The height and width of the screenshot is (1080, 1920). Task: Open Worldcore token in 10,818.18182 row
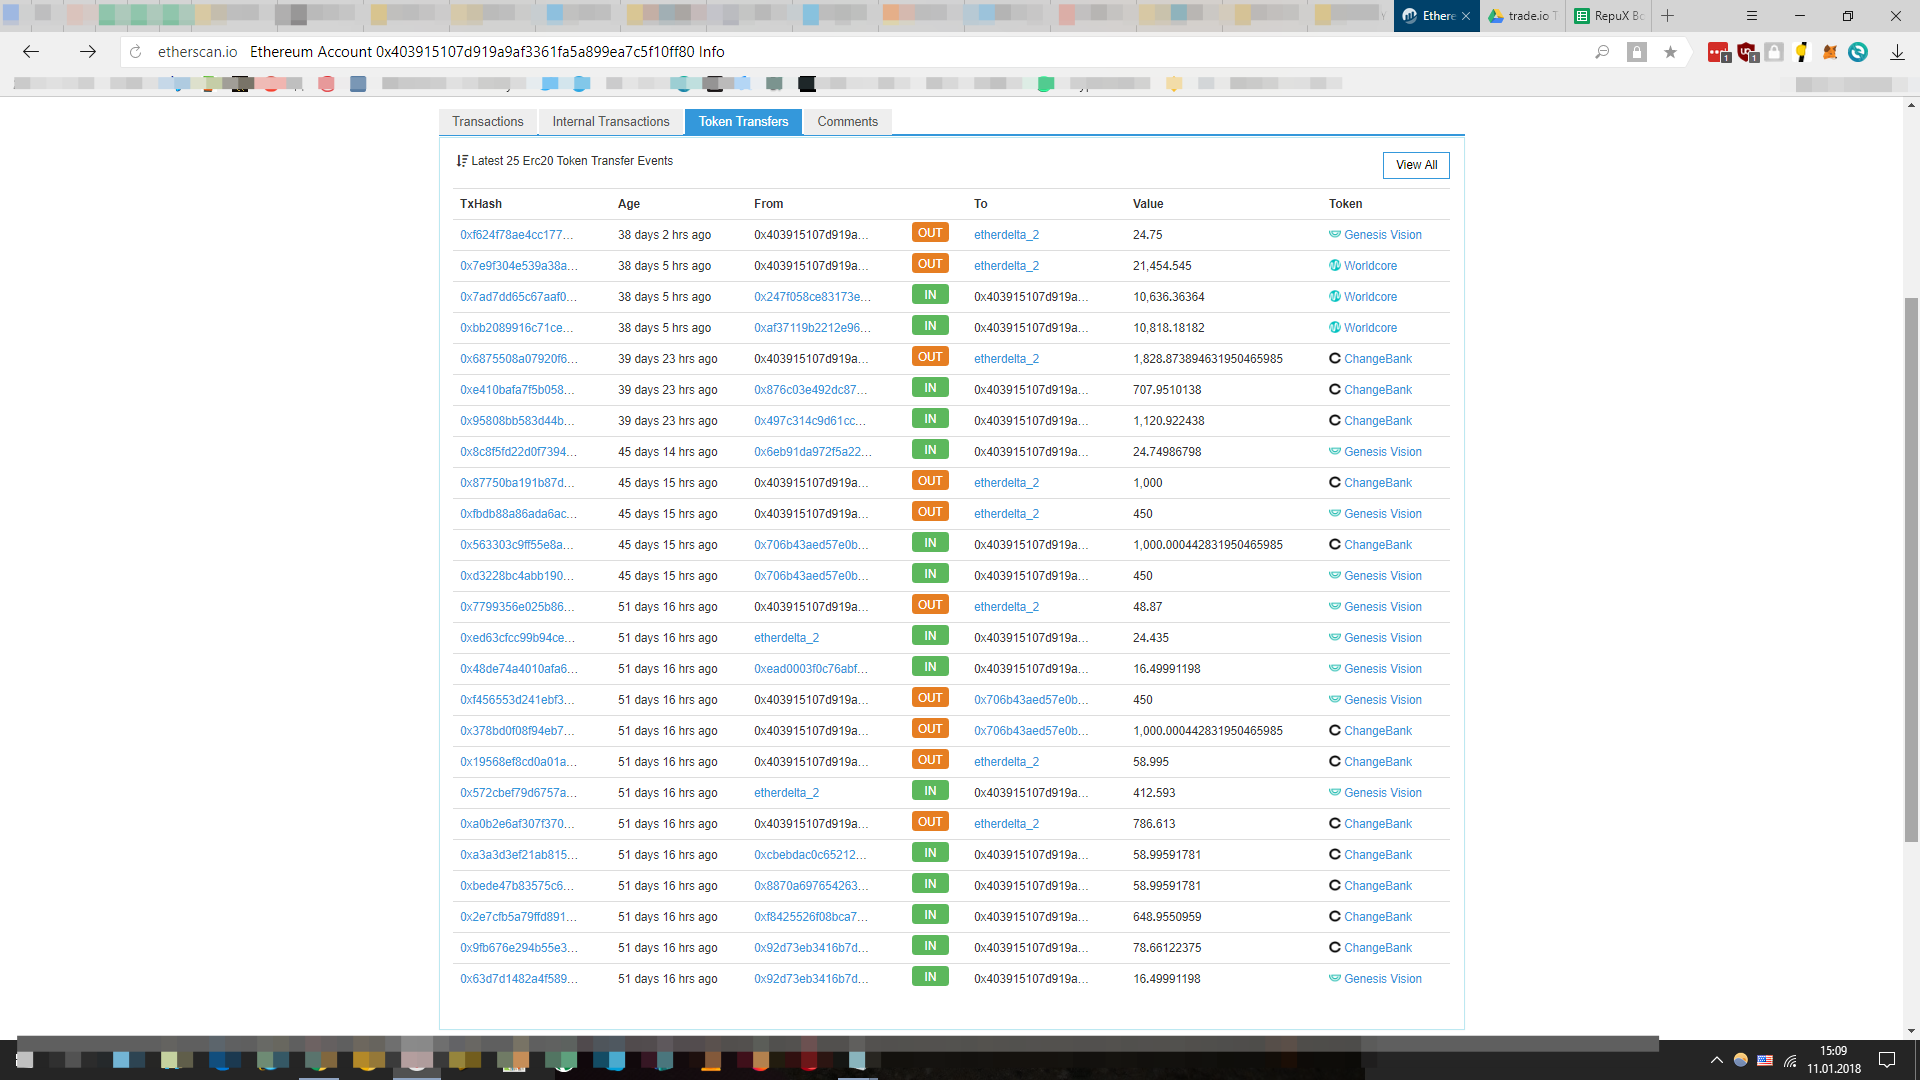(1370, 328)
